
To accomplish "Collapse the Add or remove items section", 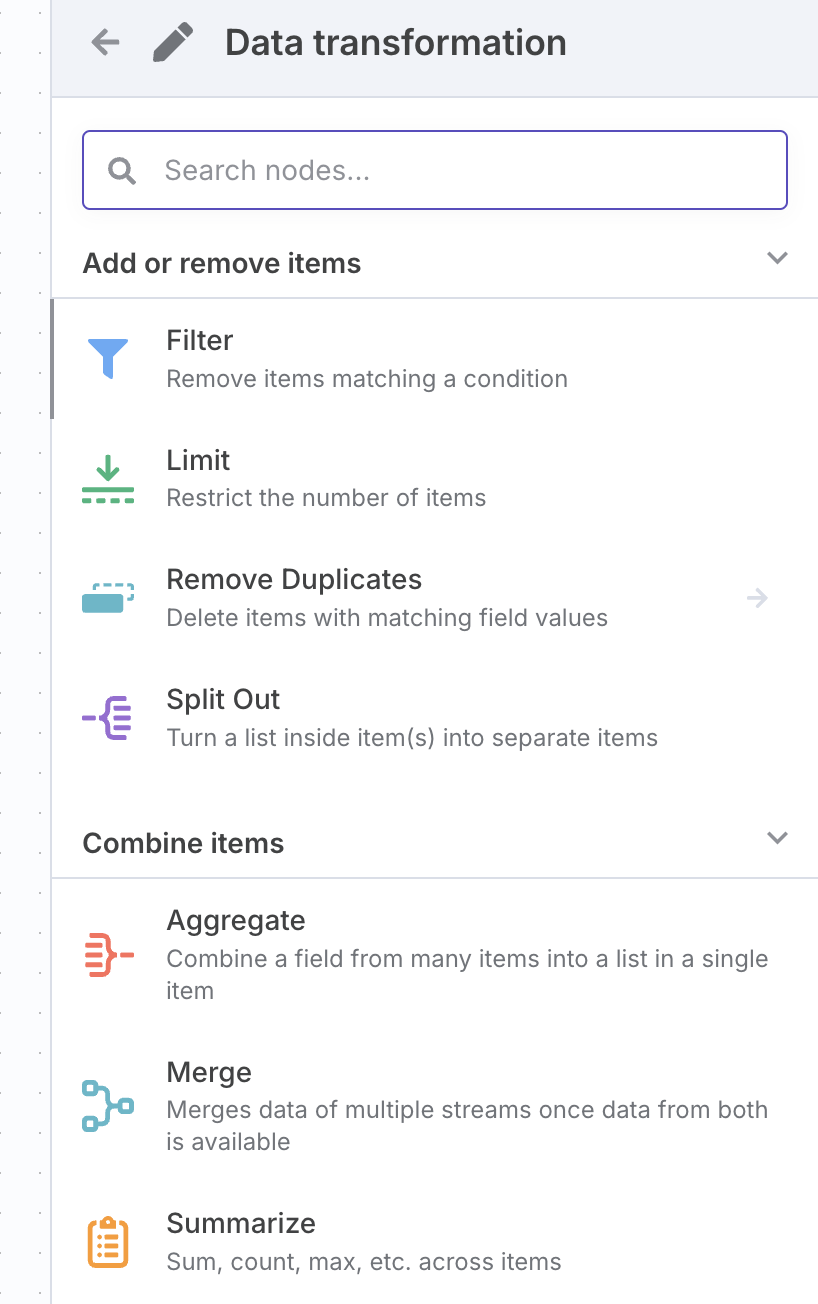I will click(777, 258).
